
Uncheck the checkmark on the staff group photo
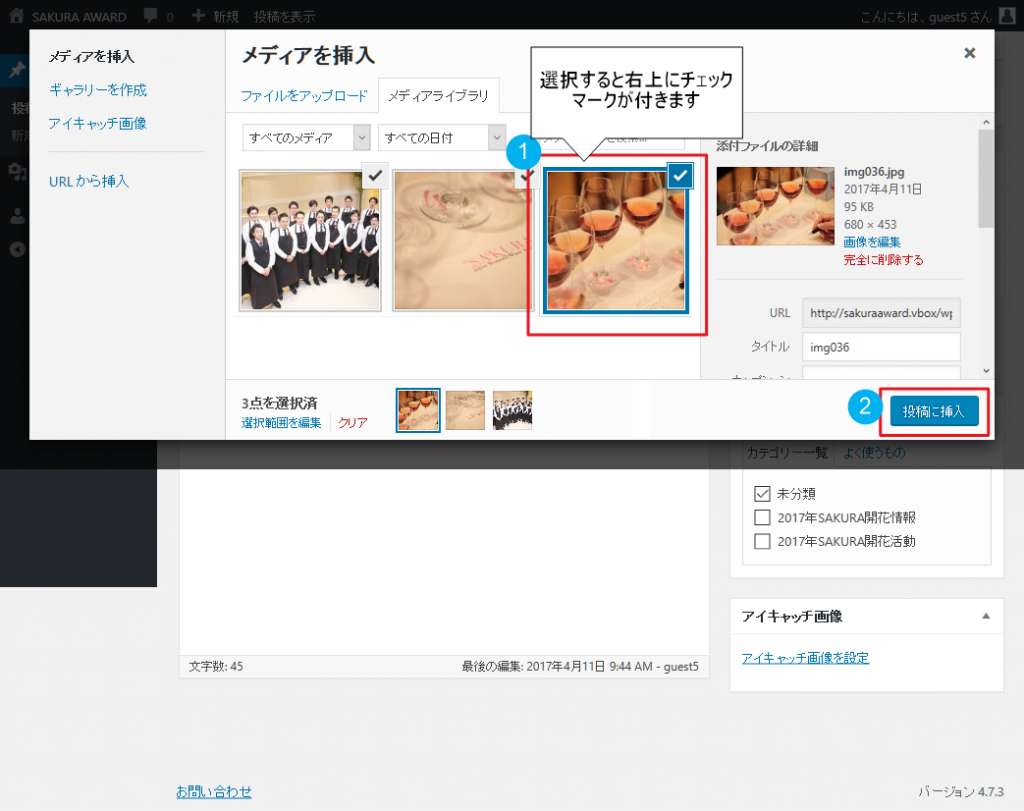pyautogui.click(x=375, y=176)
